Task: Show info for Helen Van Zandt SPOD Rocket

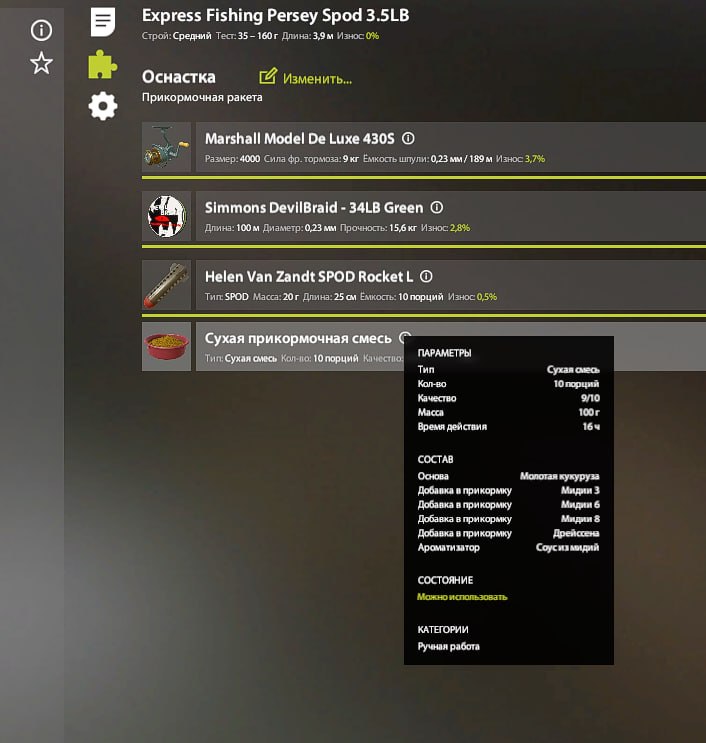Action: tap(426, 276)
